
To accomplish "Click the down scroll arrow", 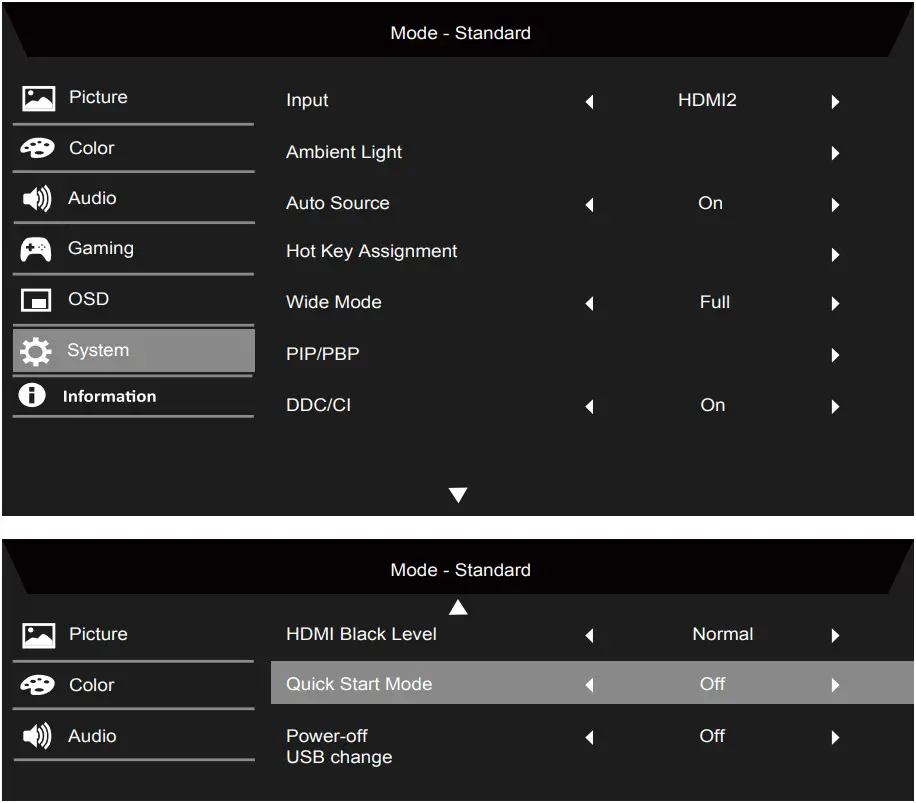I will pyautogui.click(x=458, y=494).
